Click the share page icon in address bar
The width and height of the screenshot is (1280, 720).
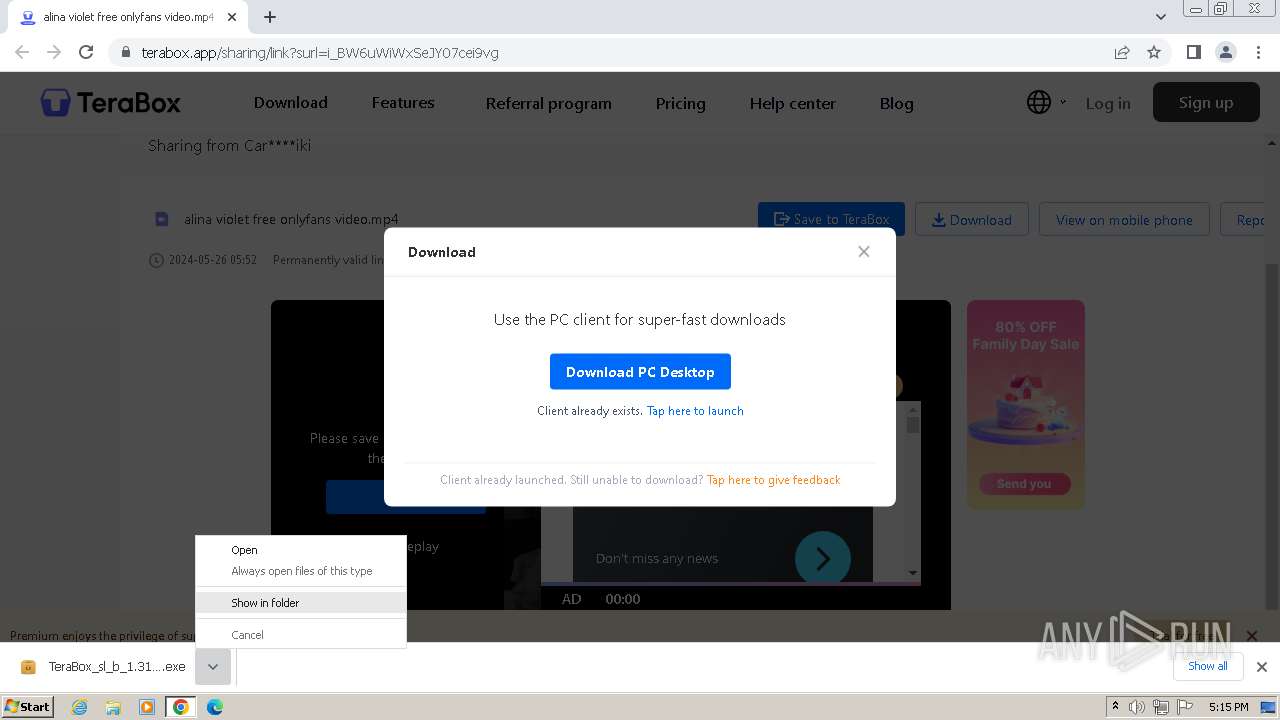click(1122, 52)
